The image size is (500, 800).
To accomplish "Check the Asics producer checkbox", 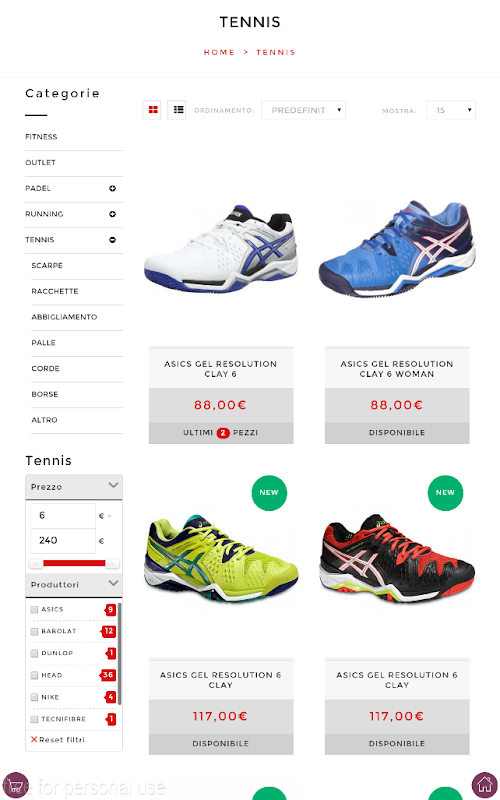I will click(34, 609).
